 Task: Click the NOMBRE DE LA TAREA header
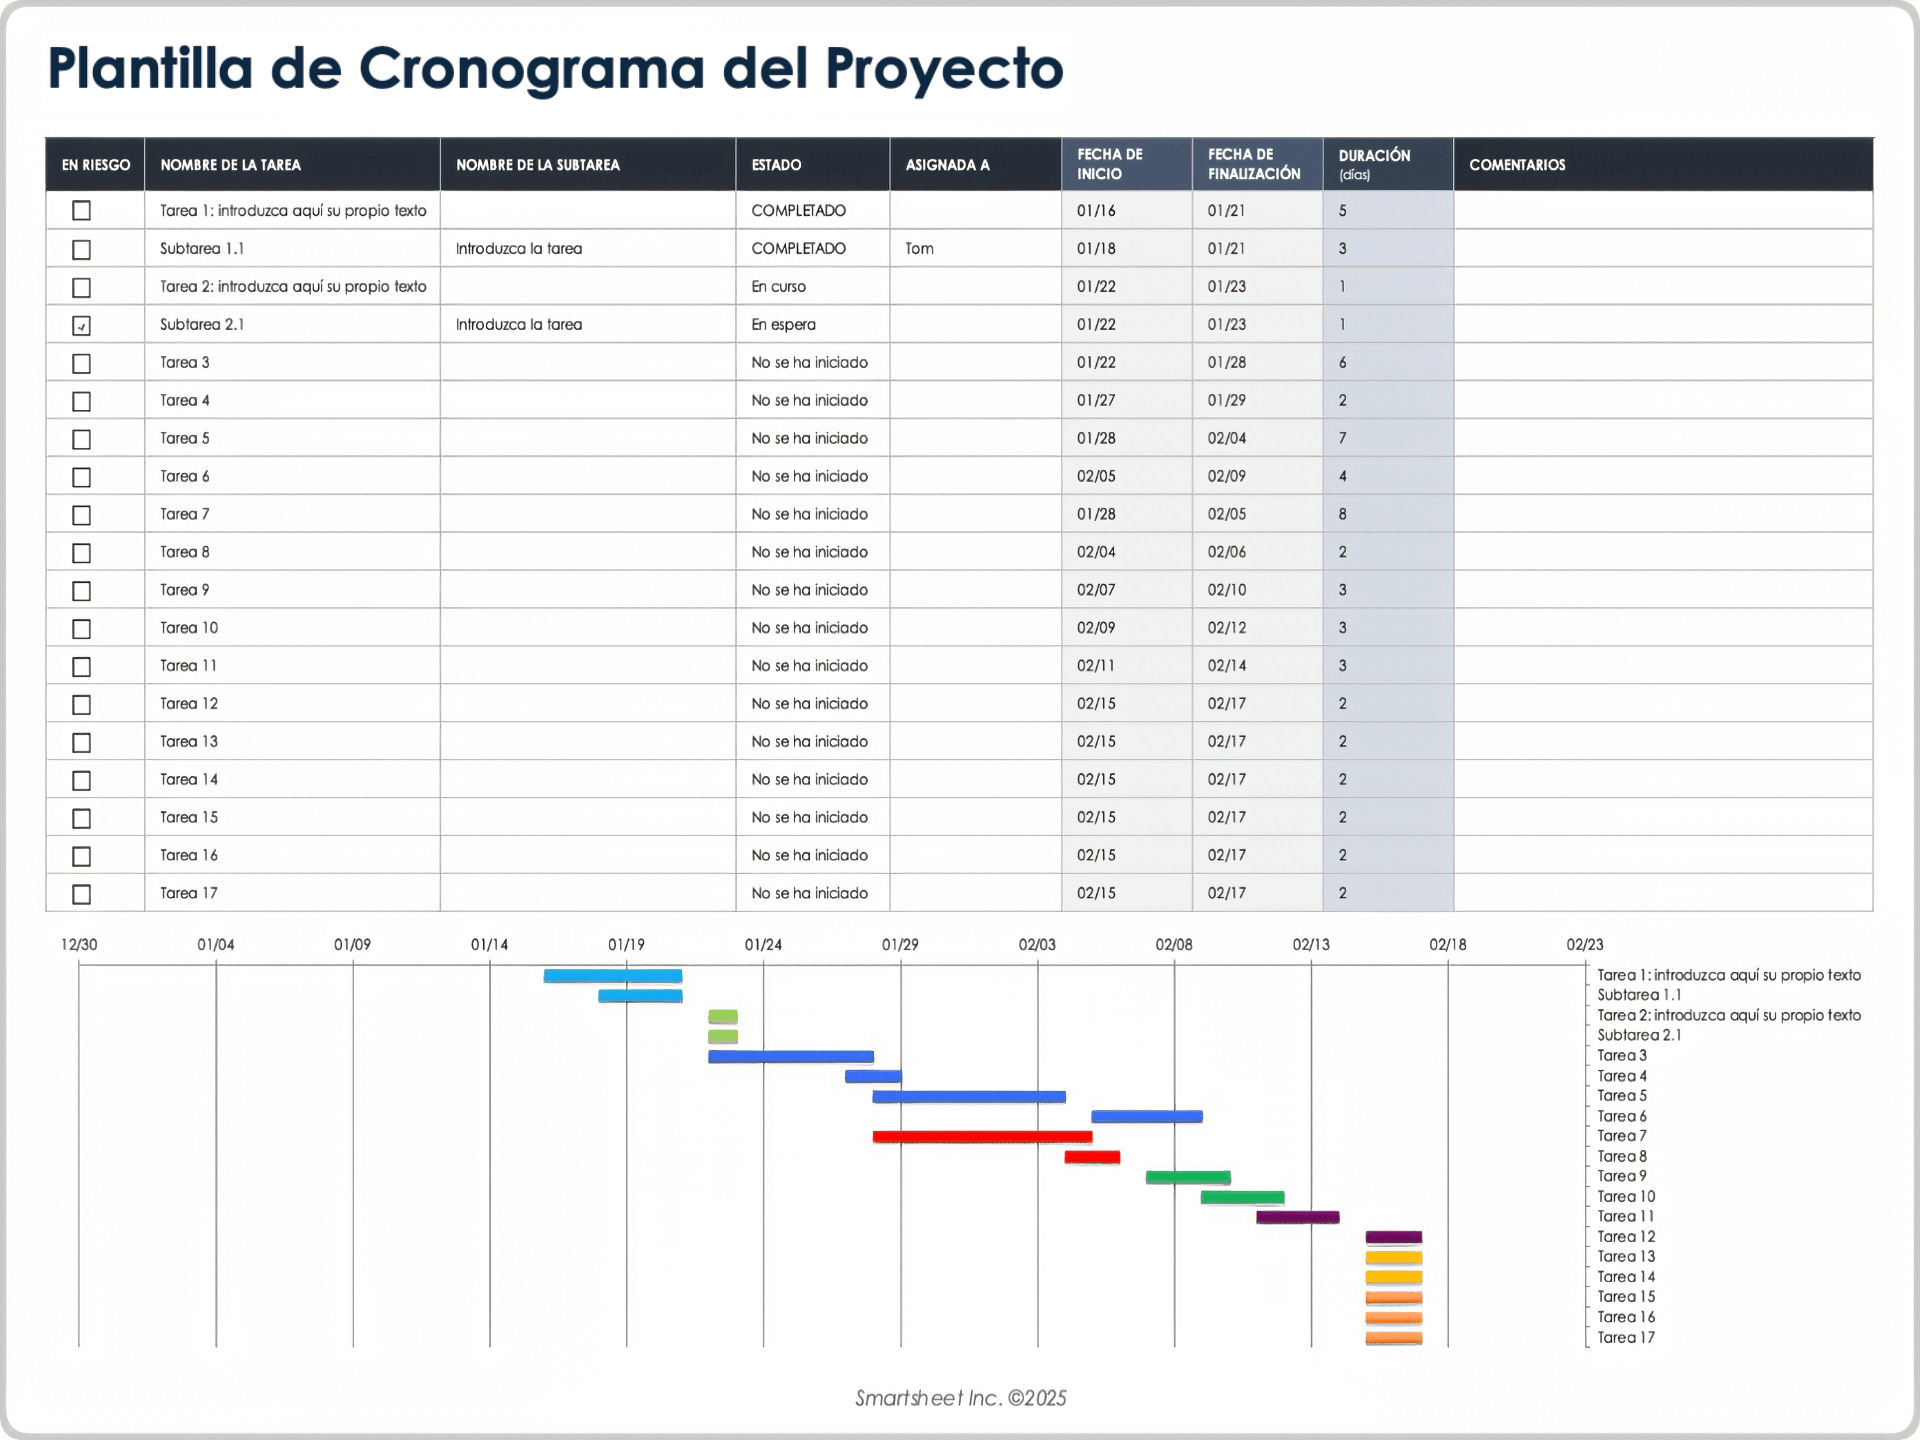(x=292, y=165)
